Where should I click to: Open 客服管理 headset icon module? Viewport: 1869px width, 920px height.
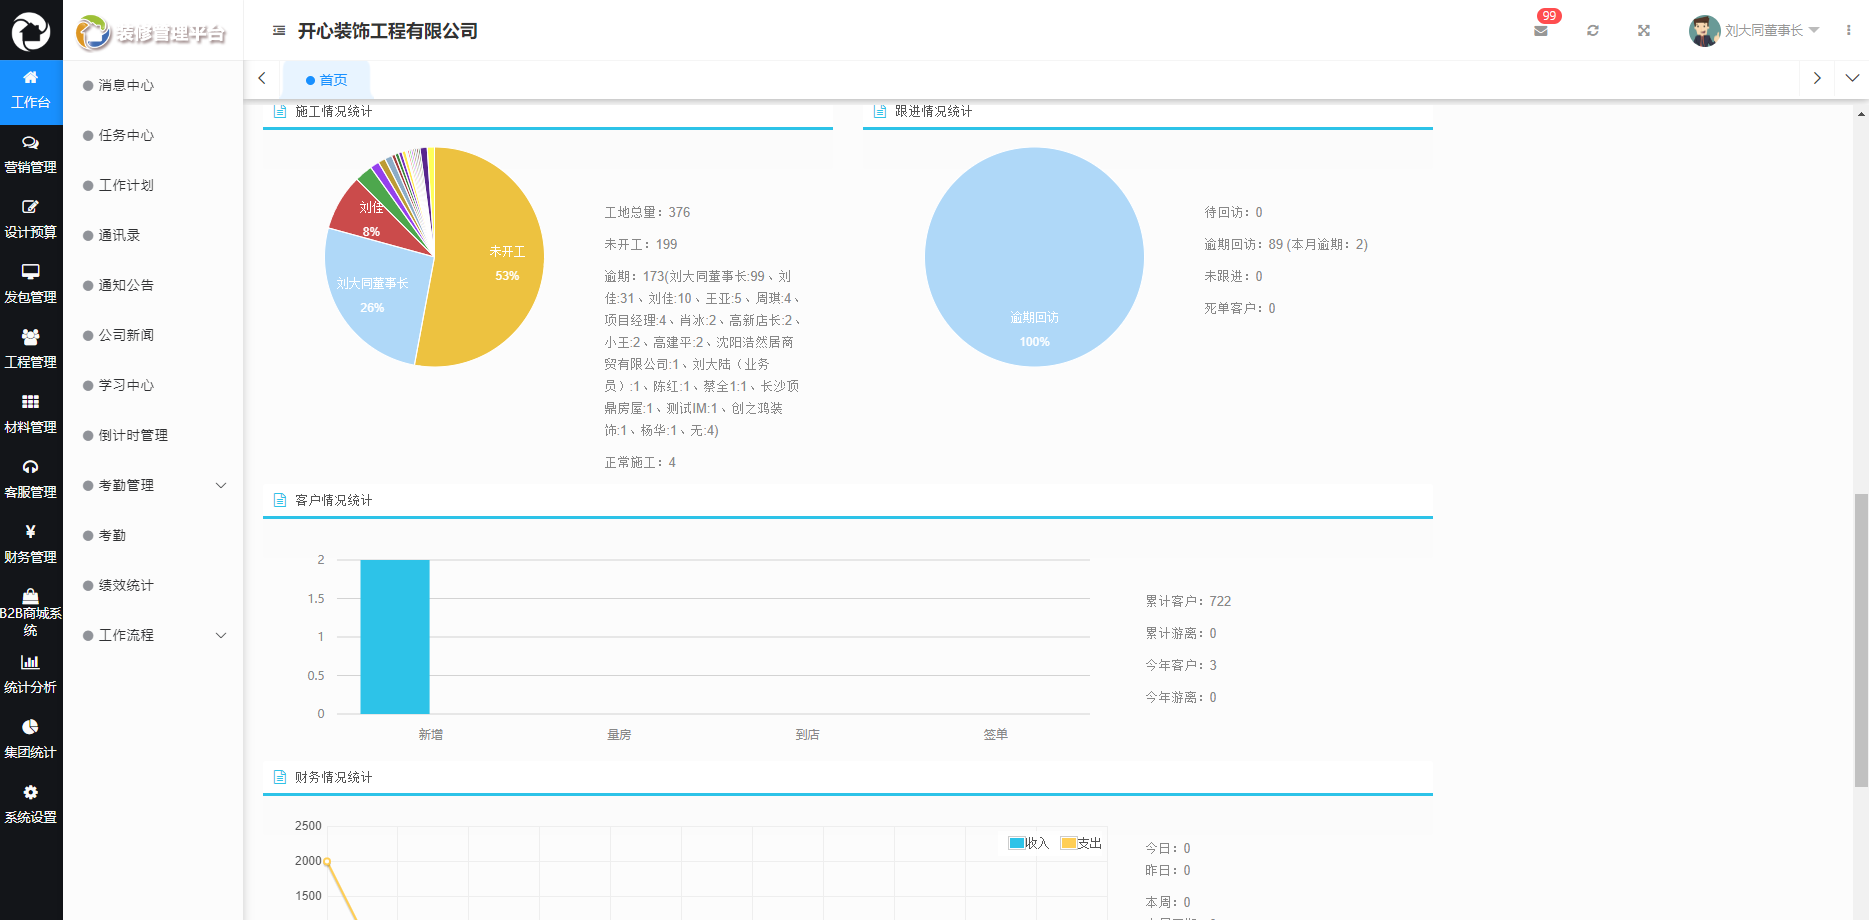click(31, 479)
